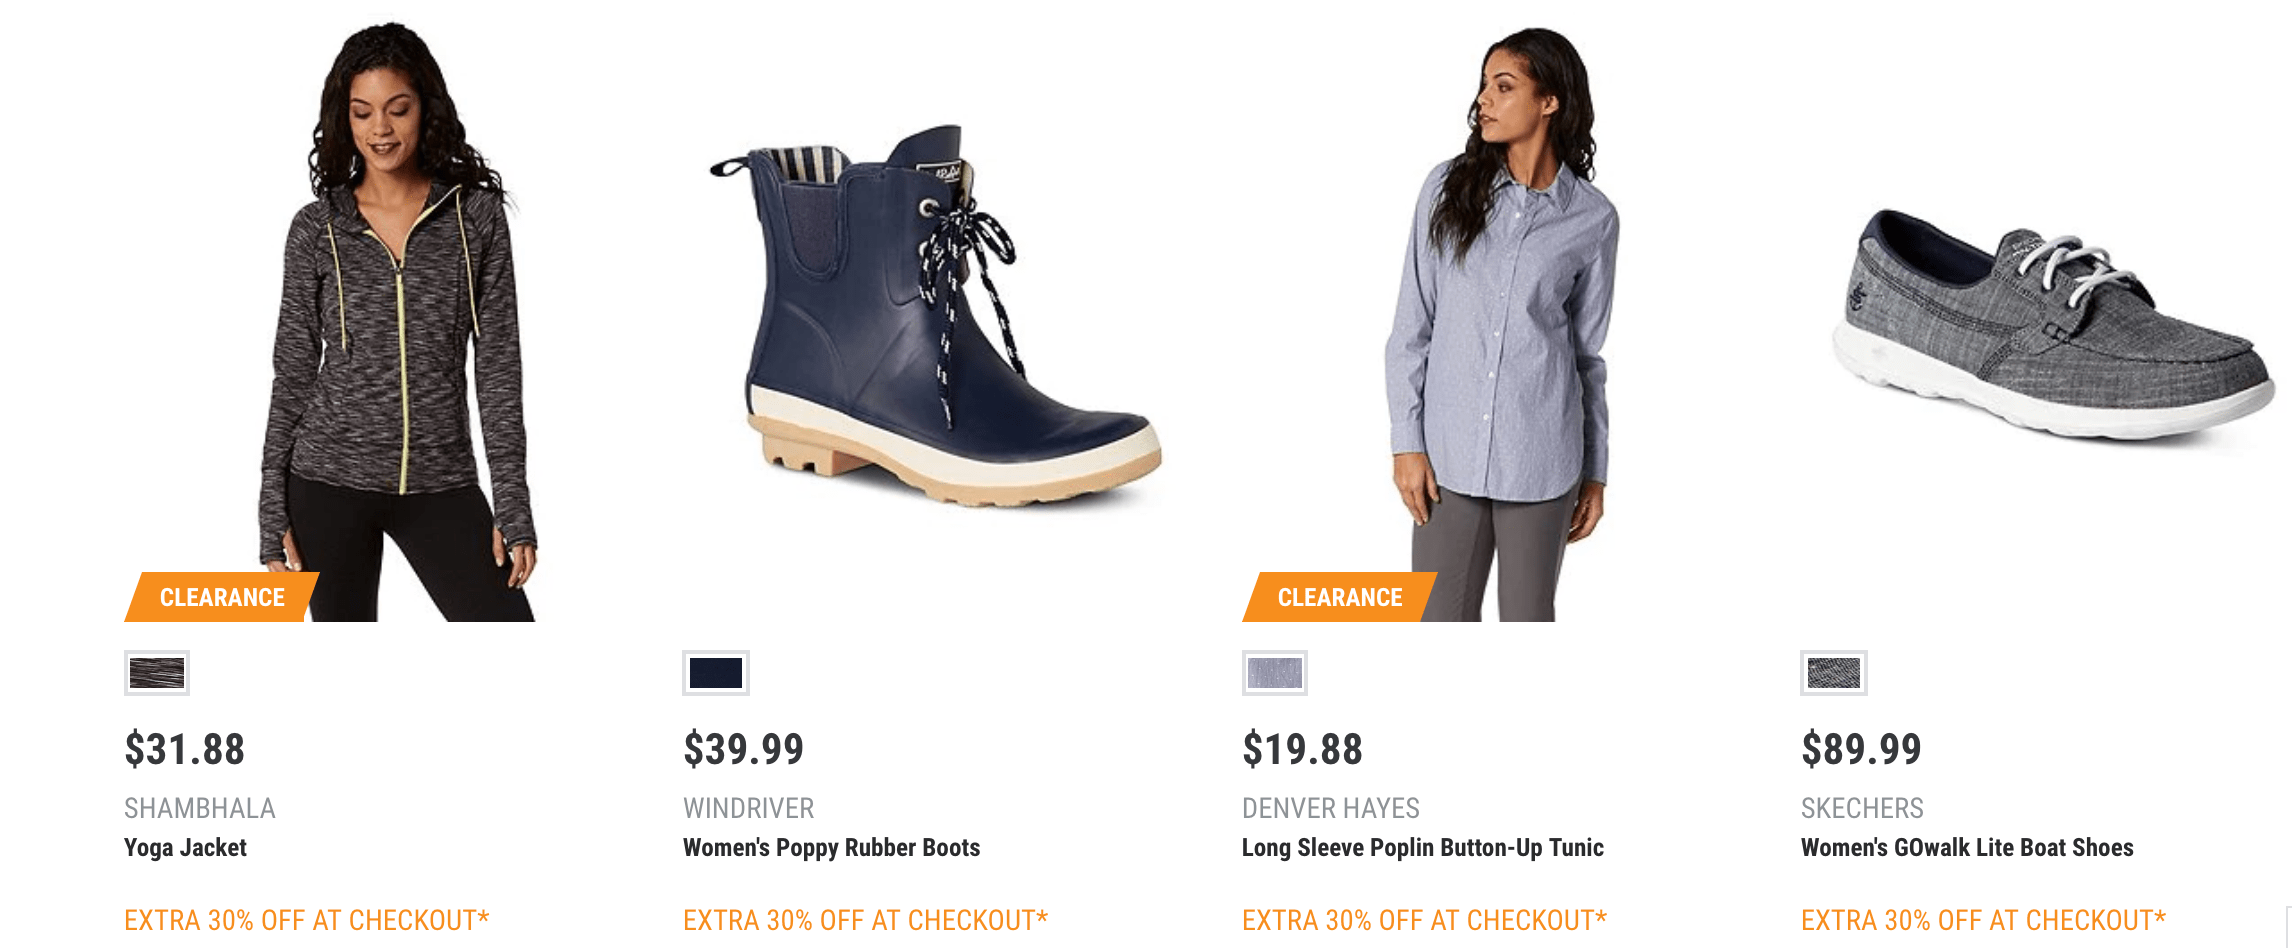Click the Clearance badge on the tunic
This screenshot has height=948, width=2292.
pos(1340,597)
